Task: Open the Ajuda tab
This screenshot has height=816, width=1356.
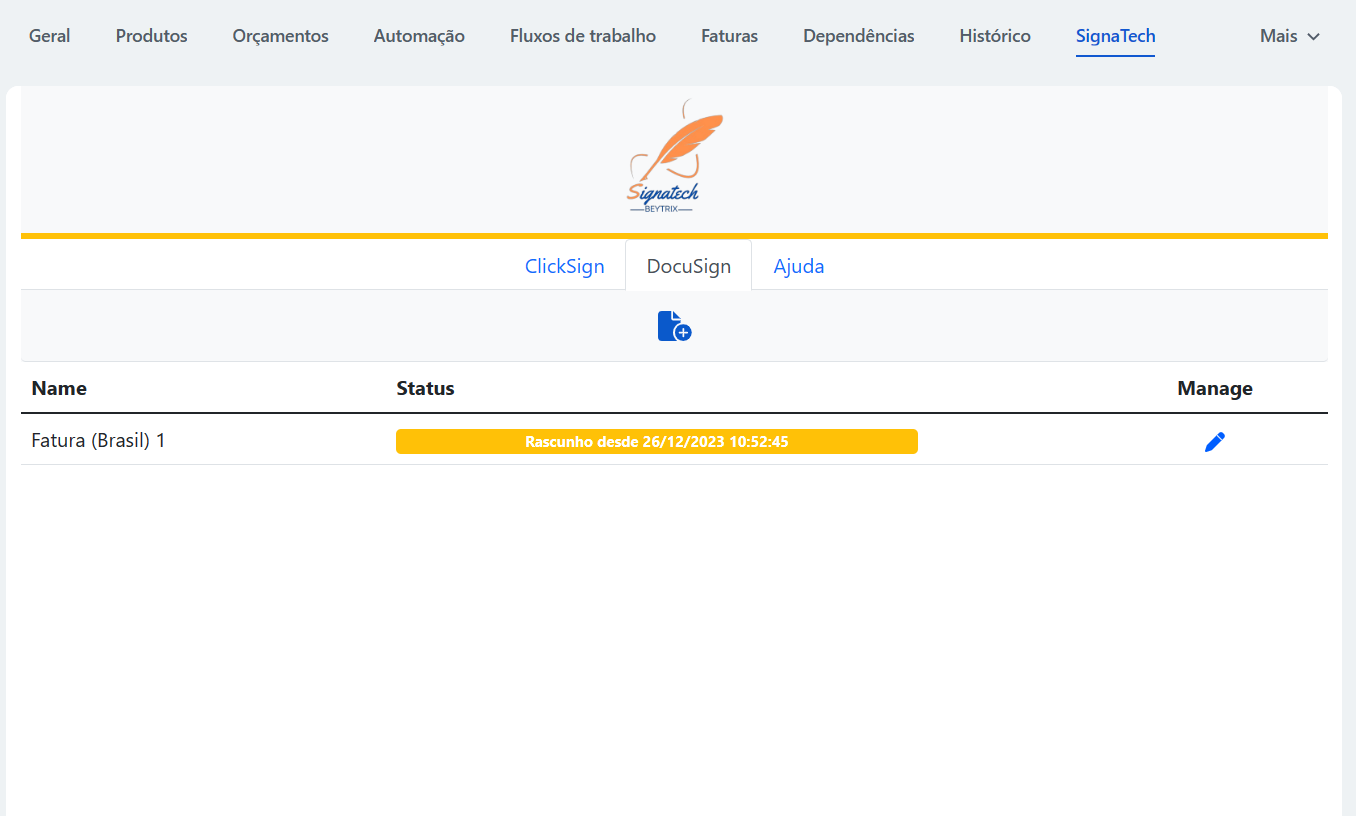Action: (798, 267)
